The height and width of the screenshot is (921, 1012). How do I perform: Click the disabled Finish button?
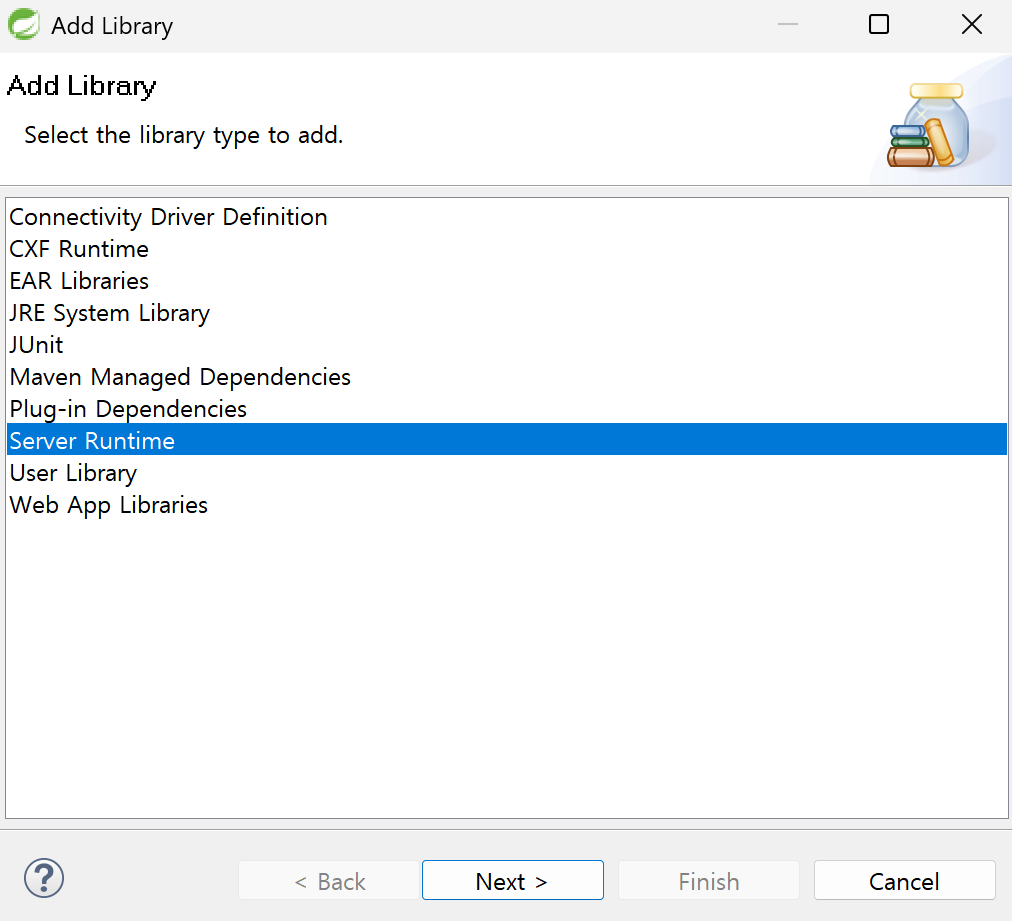tap(709, 880)
